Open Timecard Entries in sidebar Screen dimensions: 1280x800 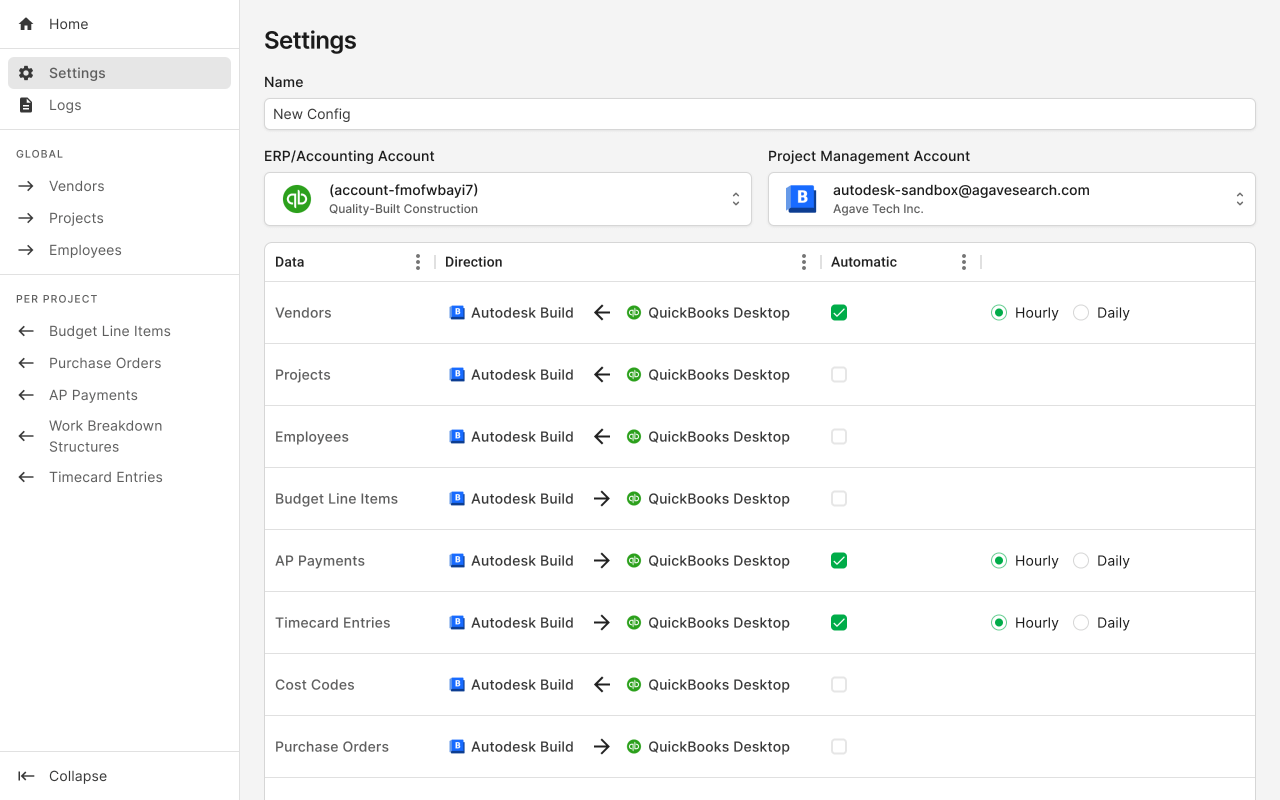coord(120,477)
